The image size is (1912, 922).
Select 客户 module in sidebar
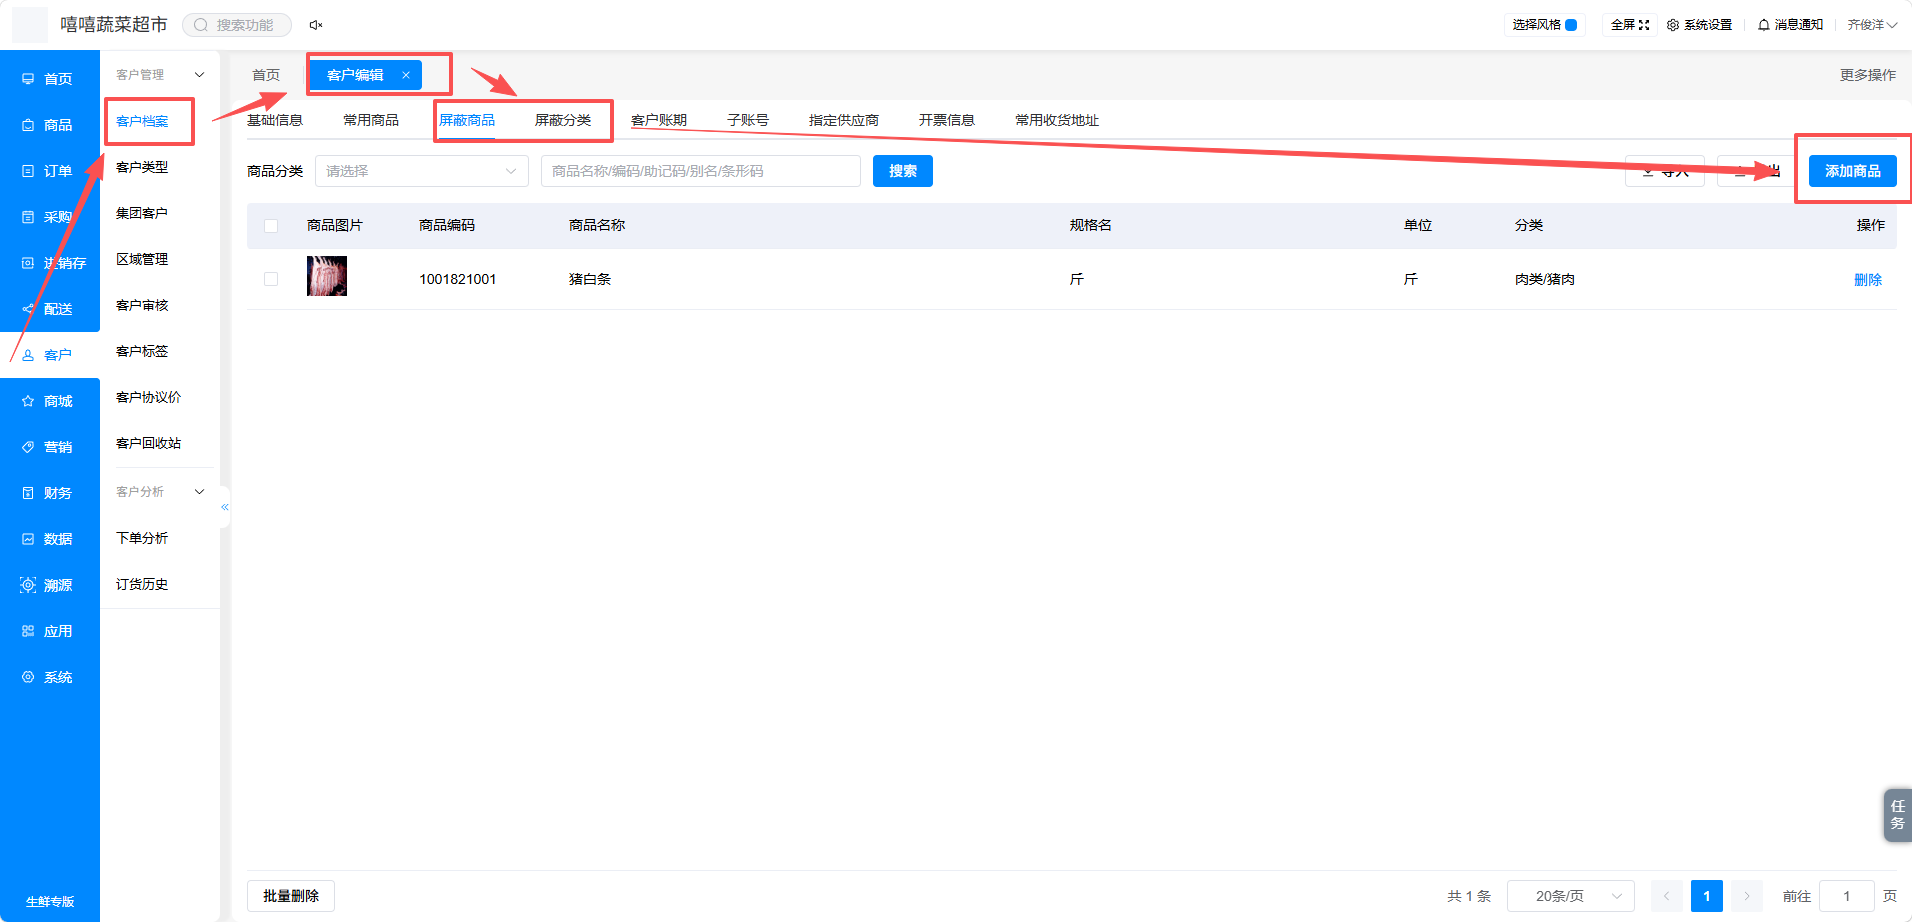tap(49, 355)
